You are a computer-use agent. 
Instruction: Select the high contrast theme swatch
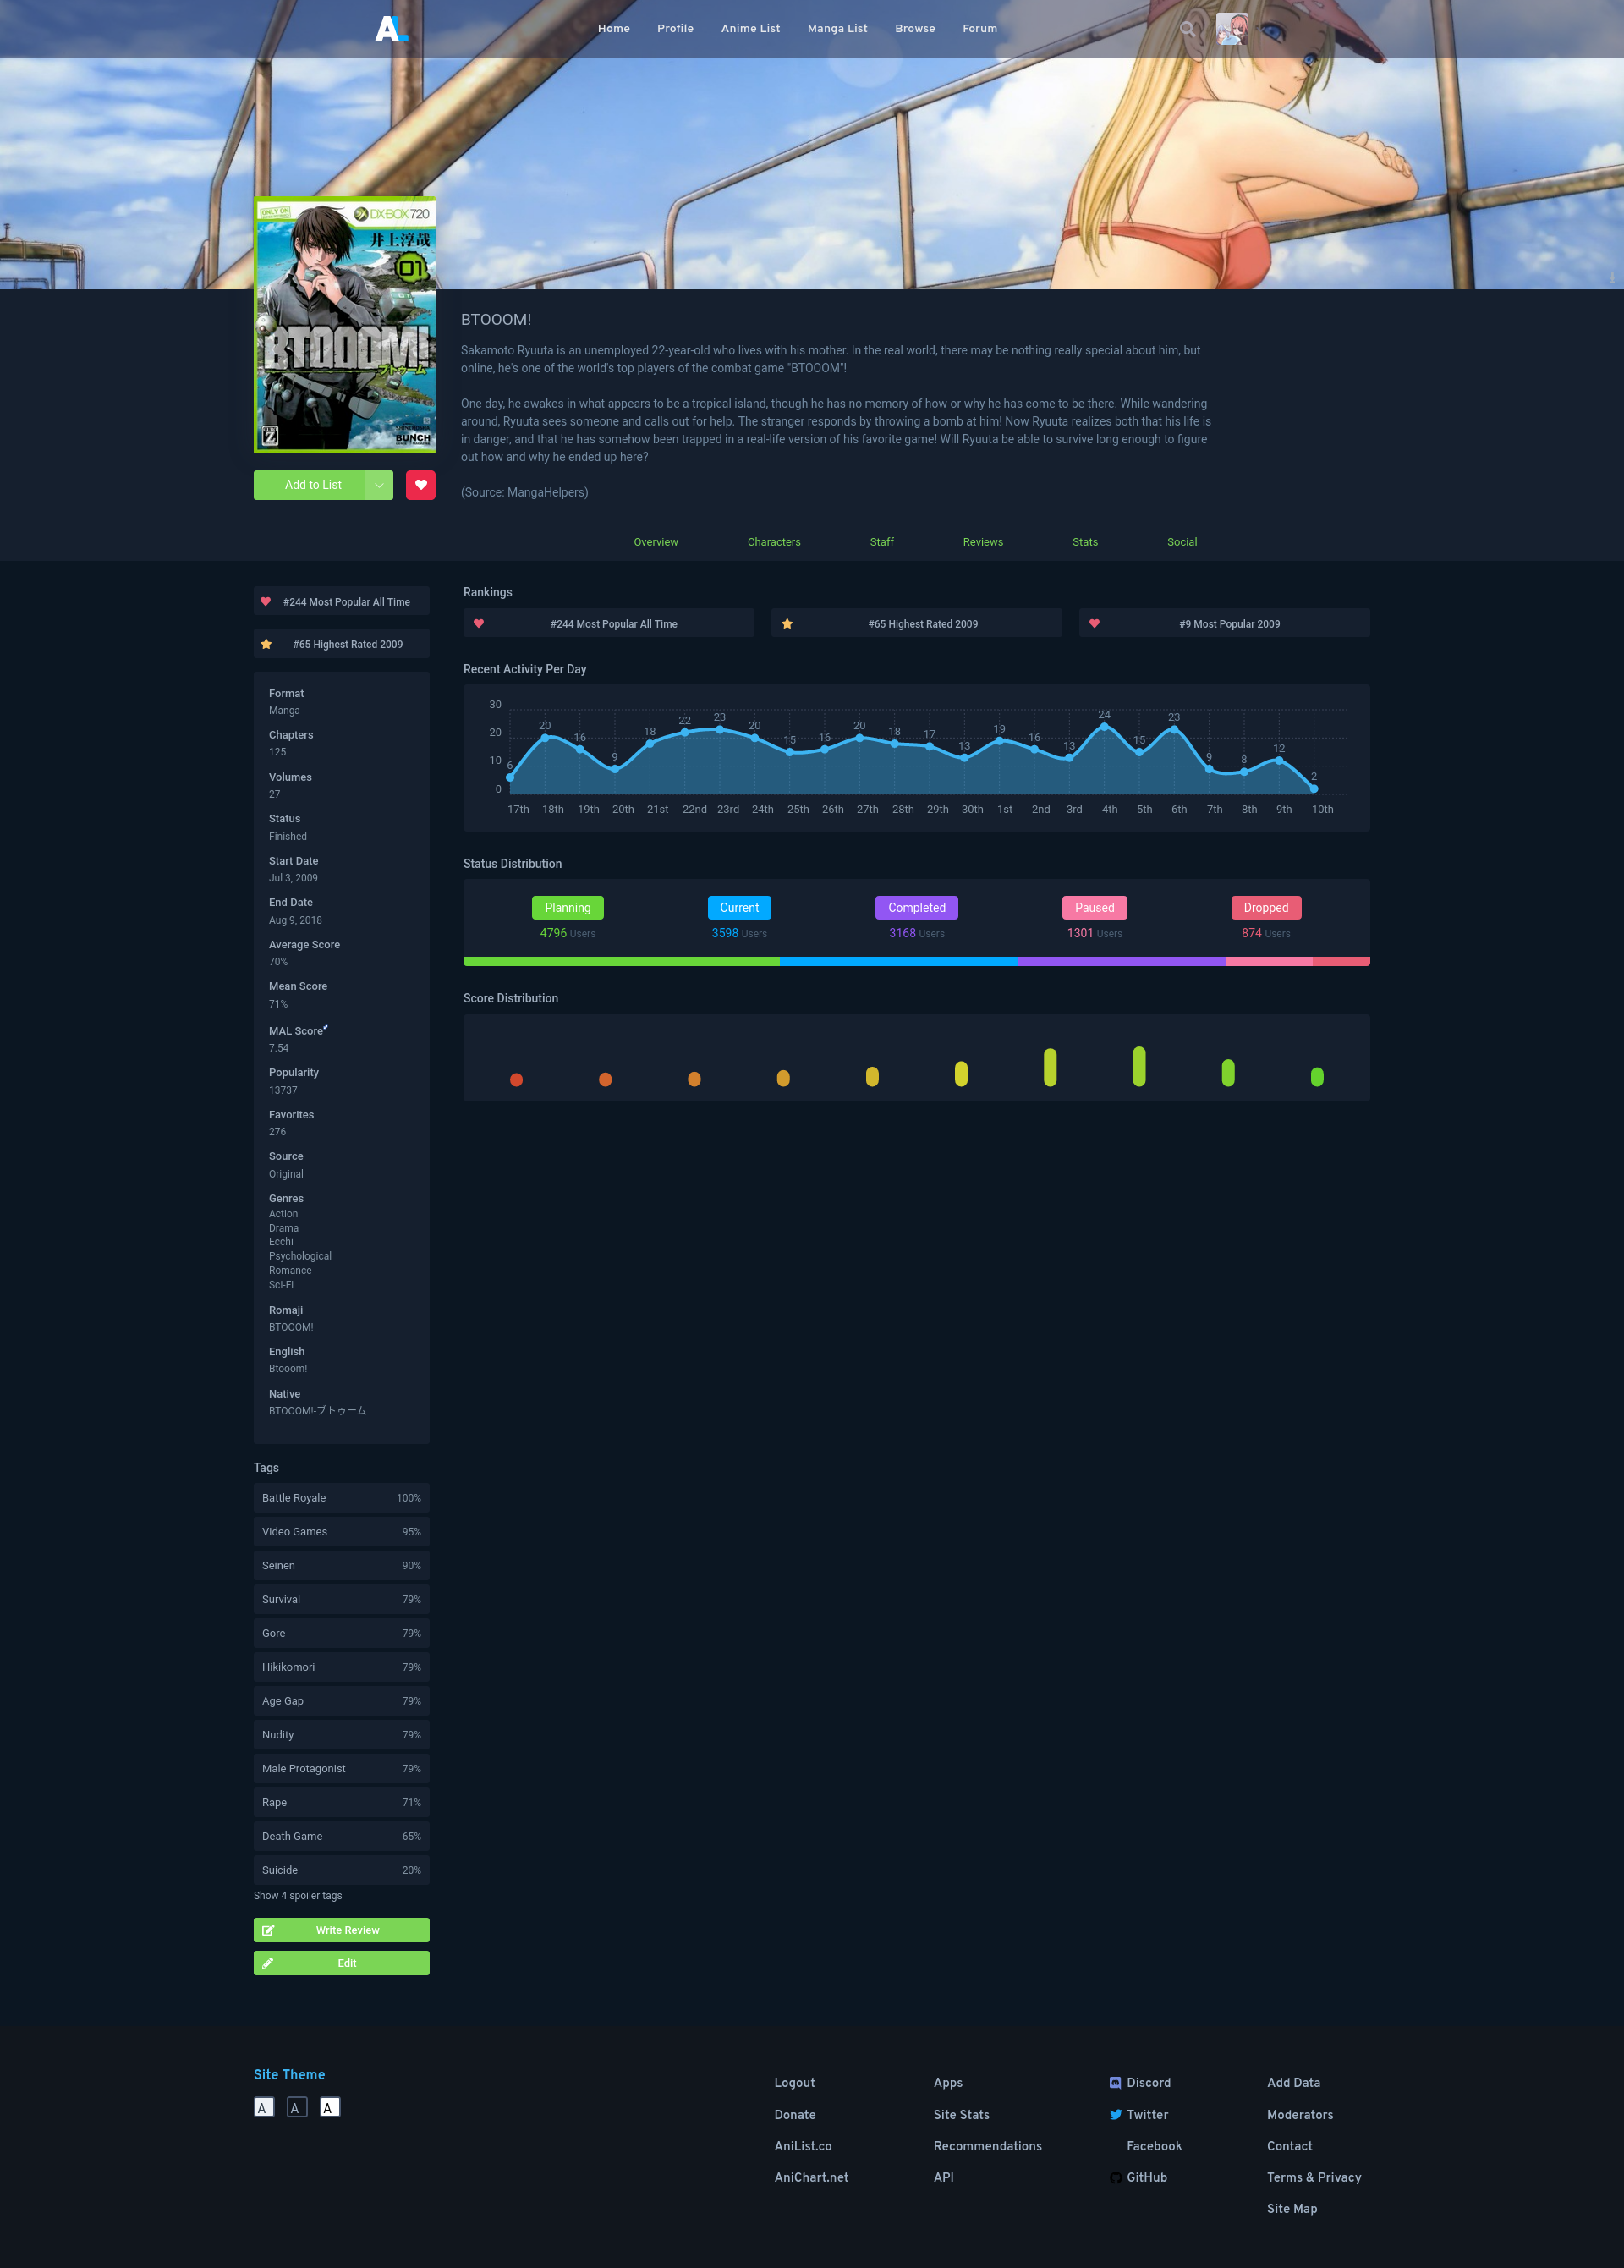click(x=330, y=2108)
